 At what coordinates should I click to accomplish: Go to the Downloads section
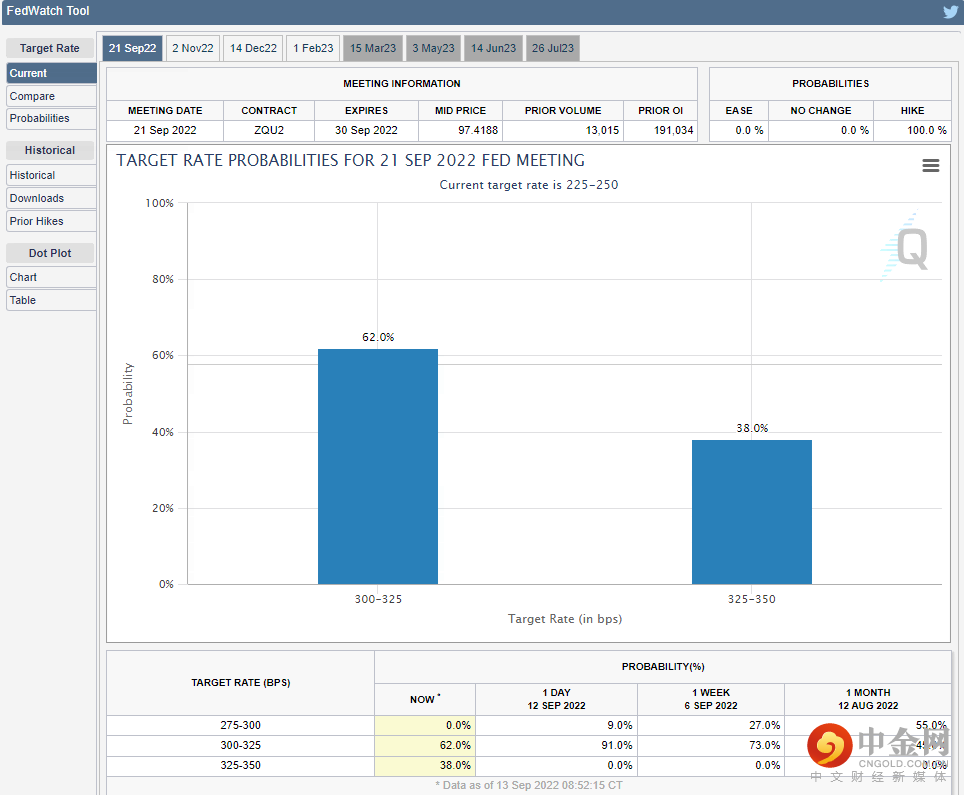point(51,198)
